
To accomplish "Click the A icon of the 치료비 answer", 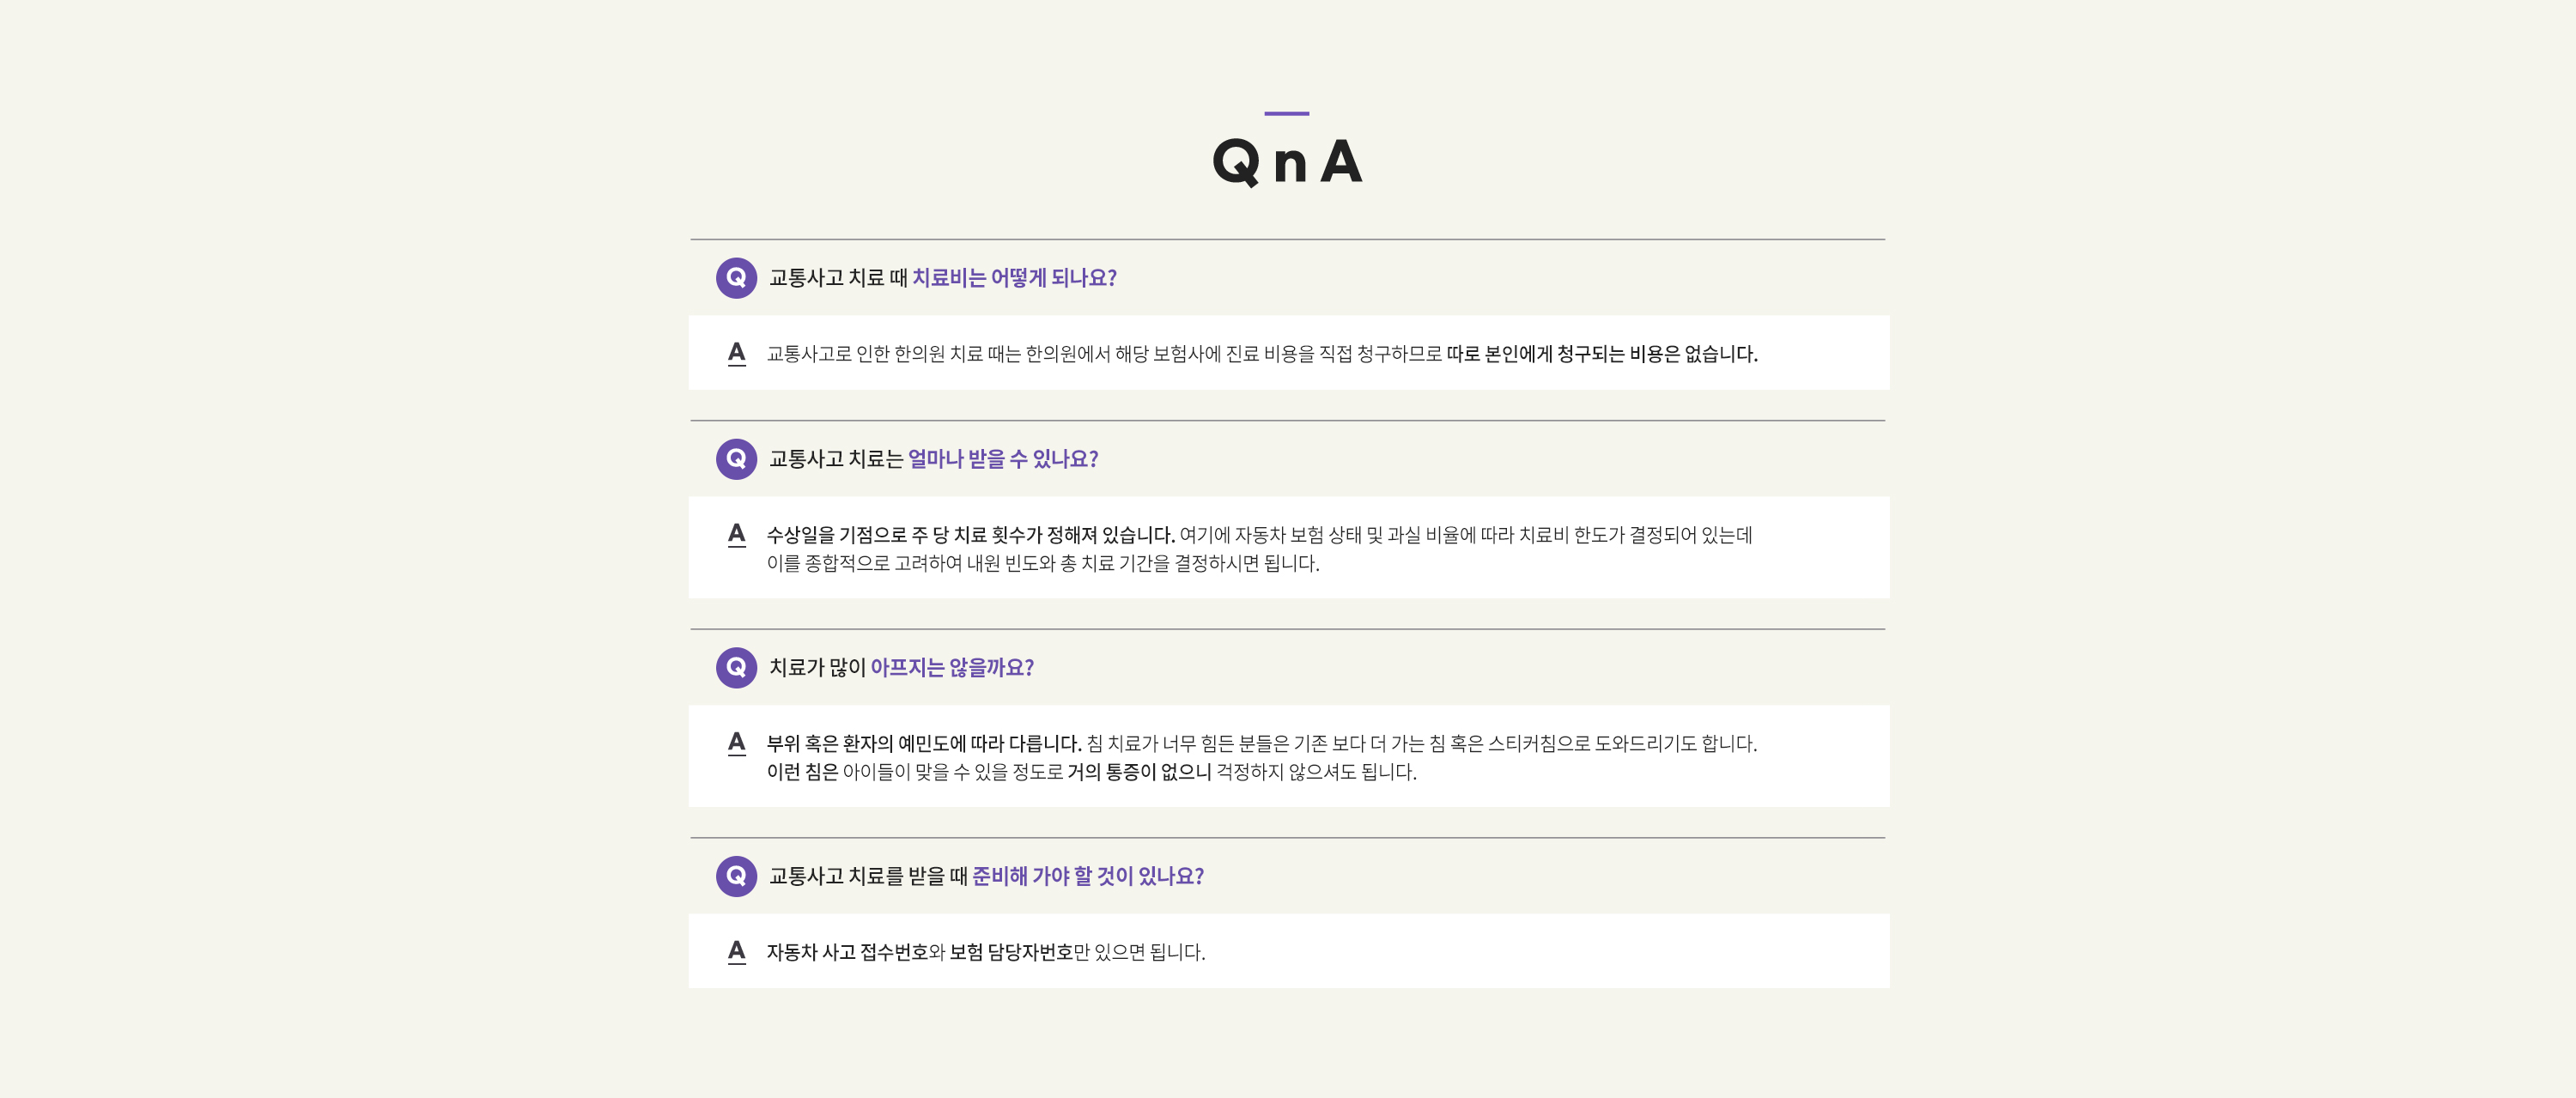I will (737, 353).
